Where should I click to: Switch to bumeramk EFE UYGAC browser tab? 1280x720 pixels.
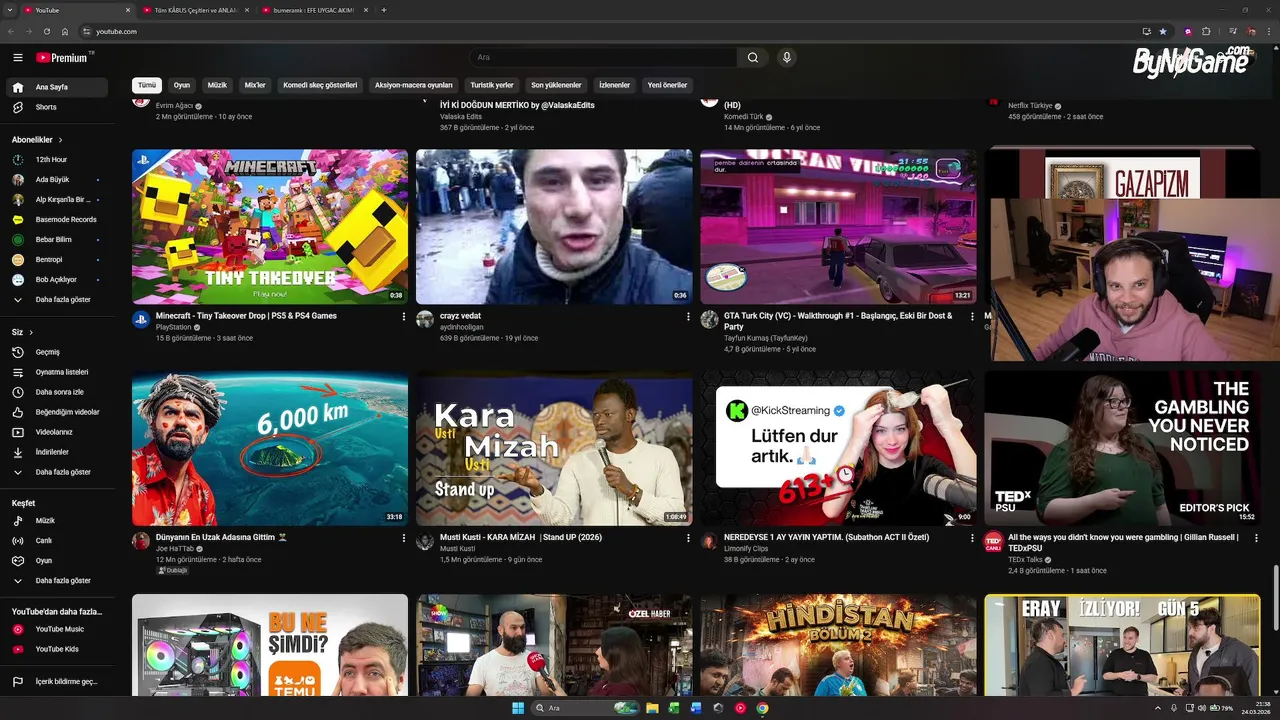[315, 10]
